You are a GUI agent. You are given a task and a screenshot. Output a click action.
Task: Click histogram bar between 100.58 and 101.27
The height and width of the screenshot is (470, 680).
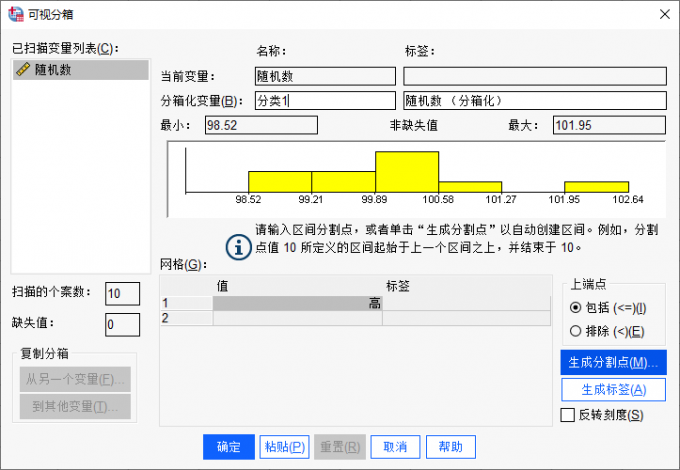(470, 187)
